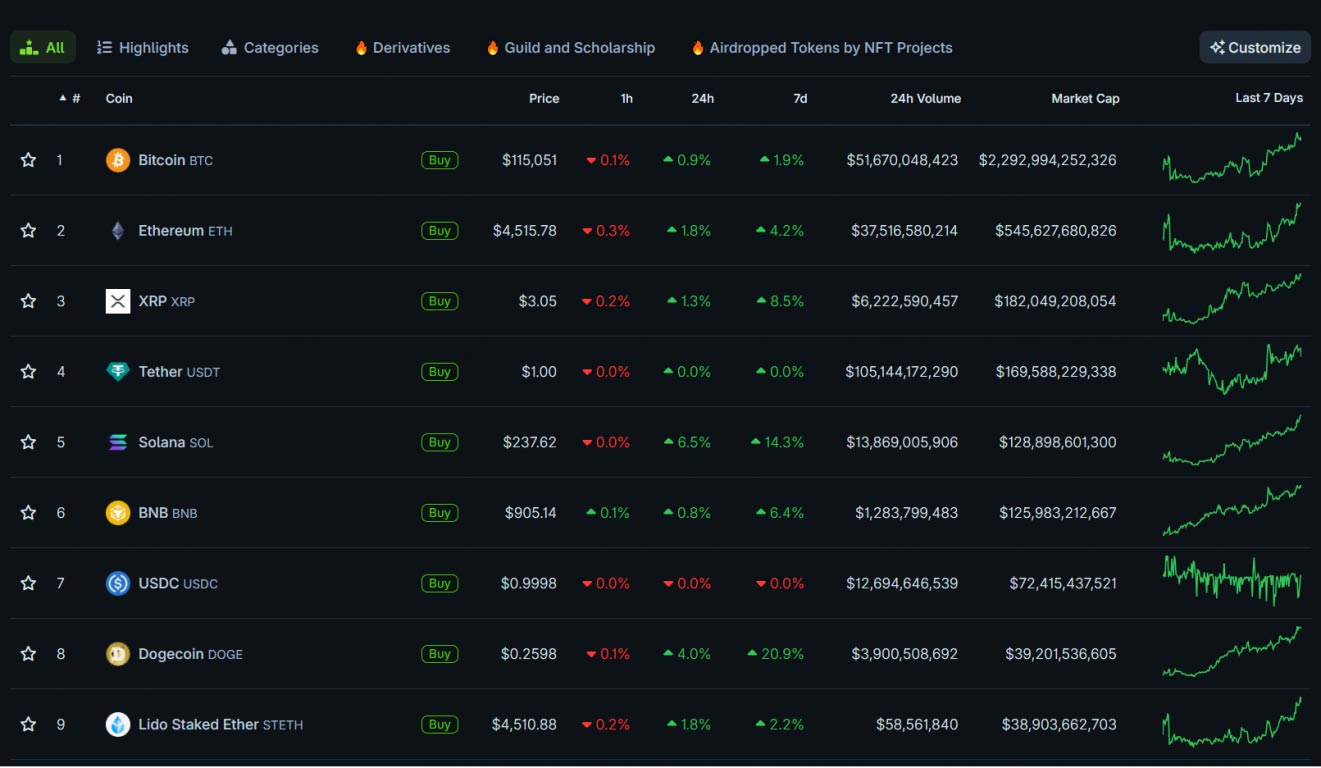Click the Bitcoin coin logo icon
Image resolution: width=1321 pixels, height=768 pixels.
point(118,160)
